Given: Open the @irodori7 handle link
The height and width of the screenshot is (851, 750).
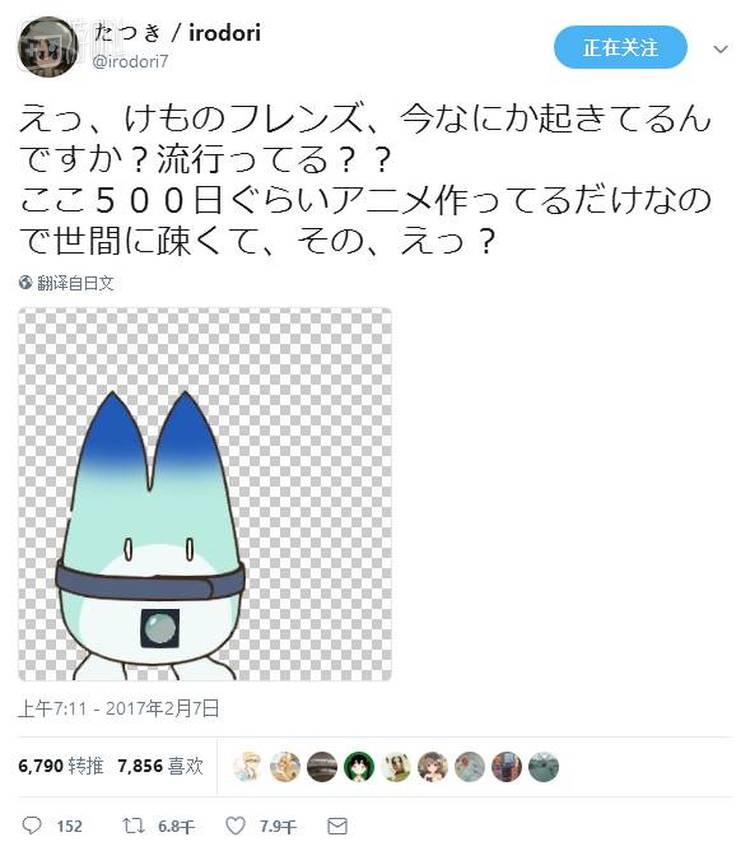Looking at the screenshot, I should 130,61.
